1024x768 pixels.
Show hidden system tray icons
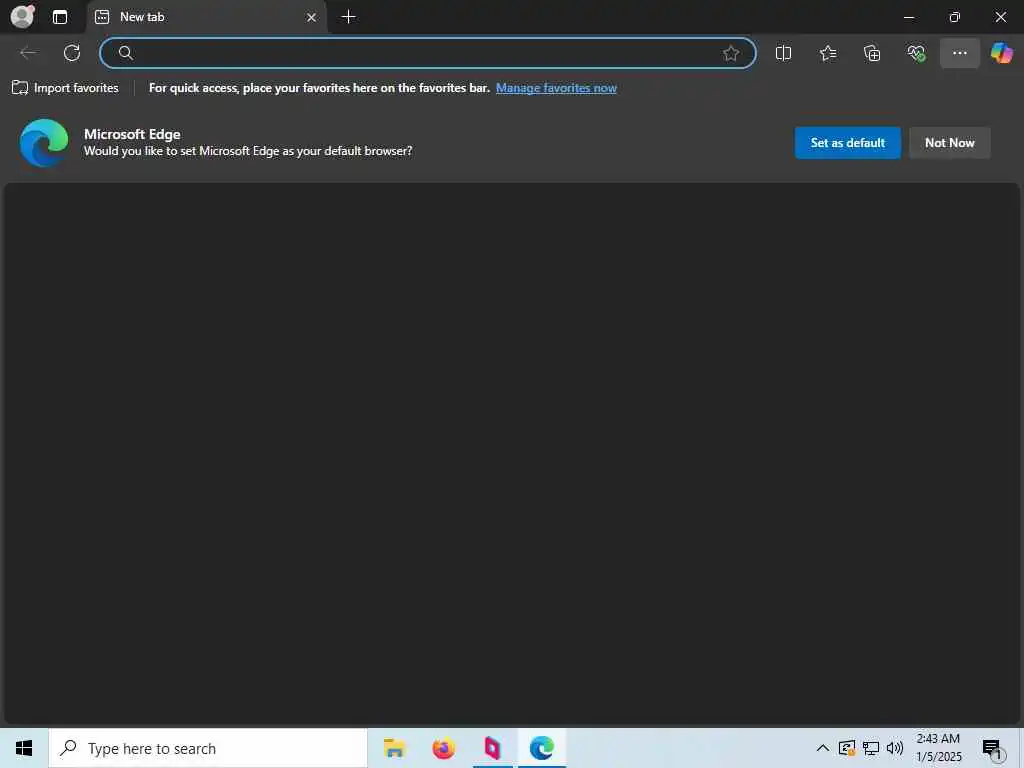pos(823,748)
